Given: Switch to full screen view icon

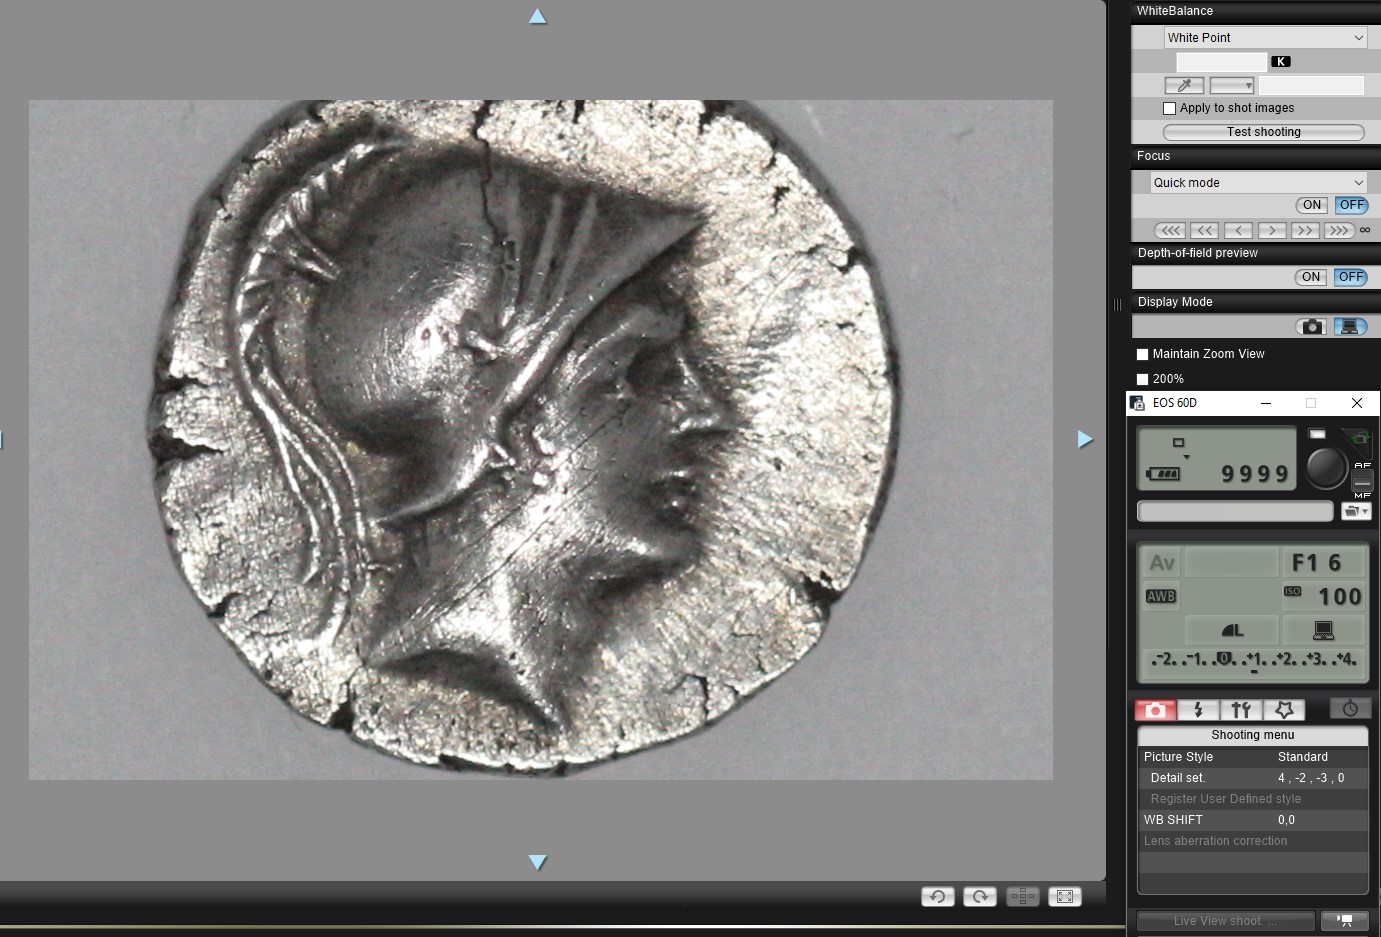Looking at the screenshot, I should pyautogui.click(x=1065, y=897).
